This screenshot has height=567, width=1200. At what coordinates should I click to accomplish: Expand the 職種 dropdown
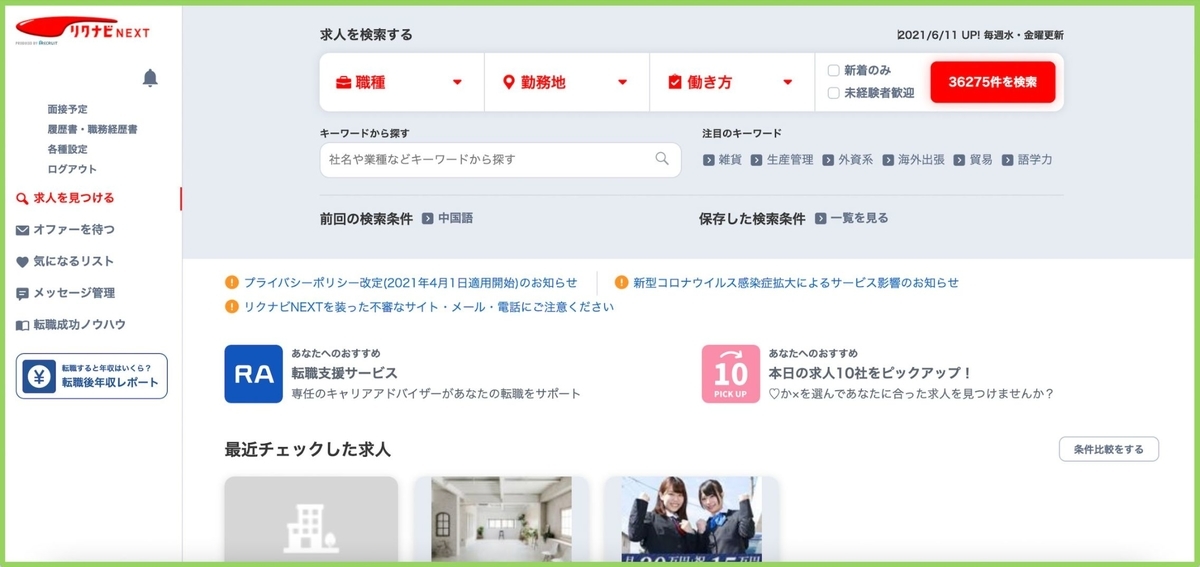(x=401, y=82)
